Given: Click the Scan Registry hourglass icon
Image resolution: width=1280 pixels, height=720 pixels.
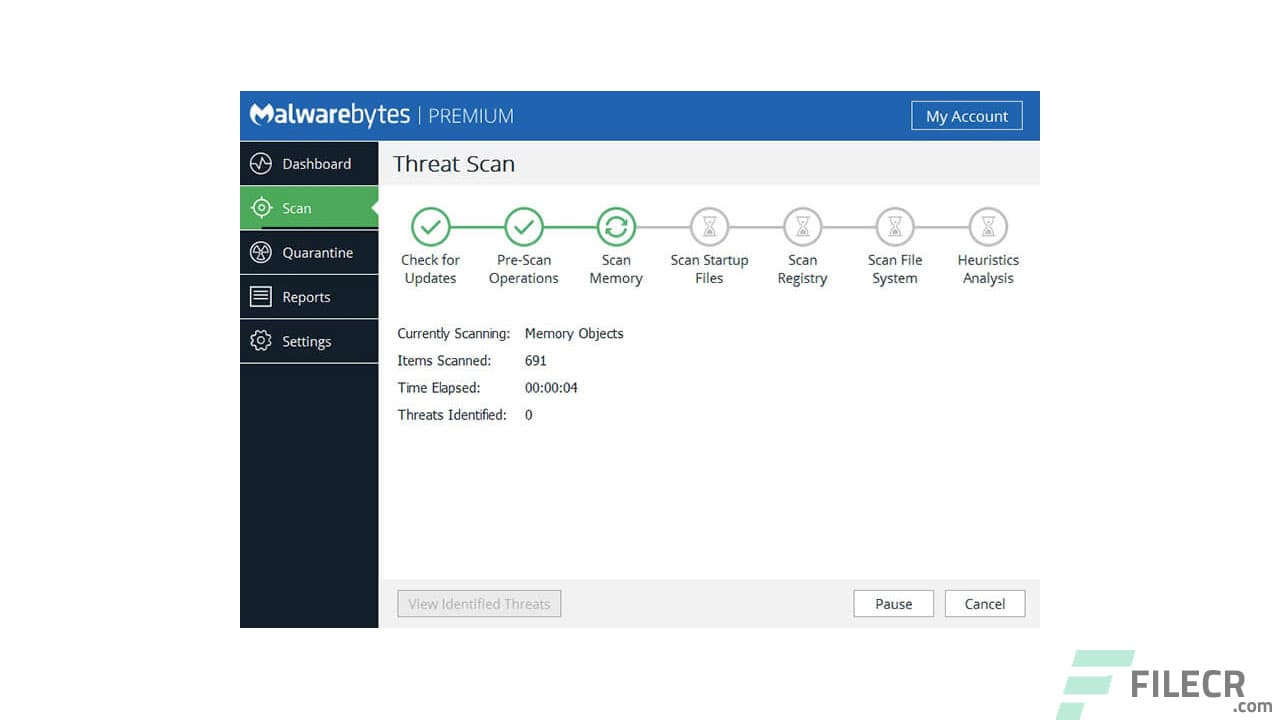Looking at the screenshot, I should pos(802,226).
